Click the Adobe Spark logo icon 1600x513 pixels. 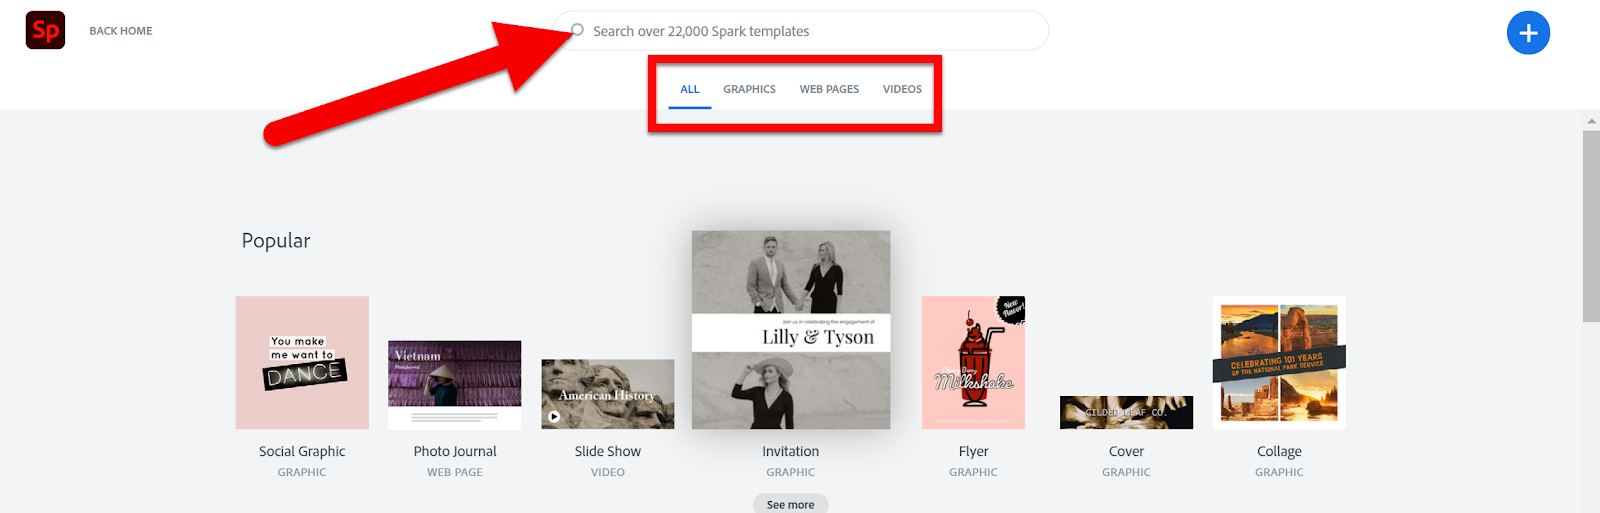coord(45,31)
